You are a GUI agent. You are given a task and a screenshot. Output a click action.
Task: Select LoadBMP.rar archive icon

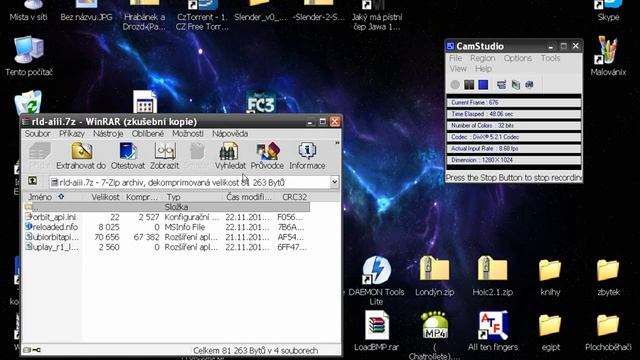click(x=376, y=331)
